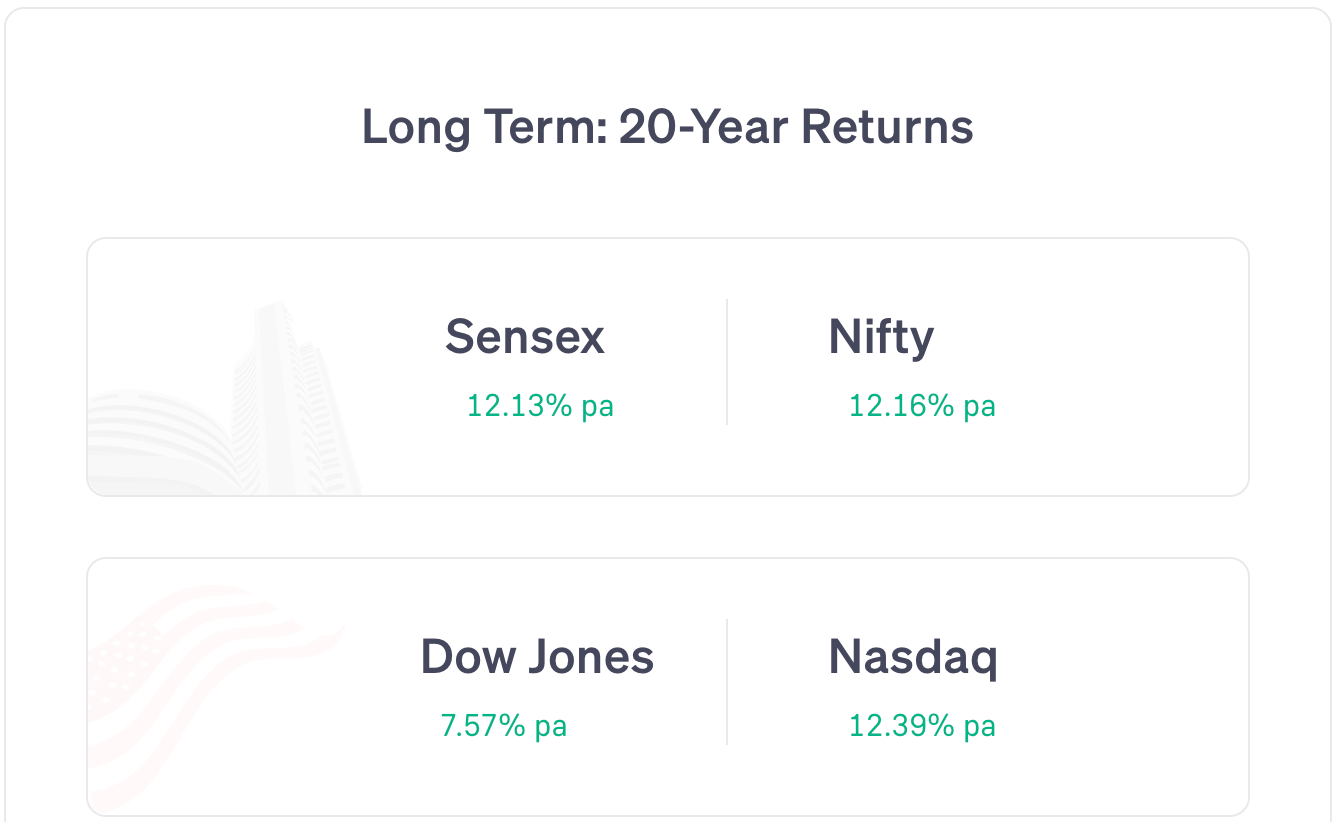This screenshot has width=1336, height=822.
Task: Open the Nasdaq index heading
Action: pyautogui.click(x=913, y=658)
